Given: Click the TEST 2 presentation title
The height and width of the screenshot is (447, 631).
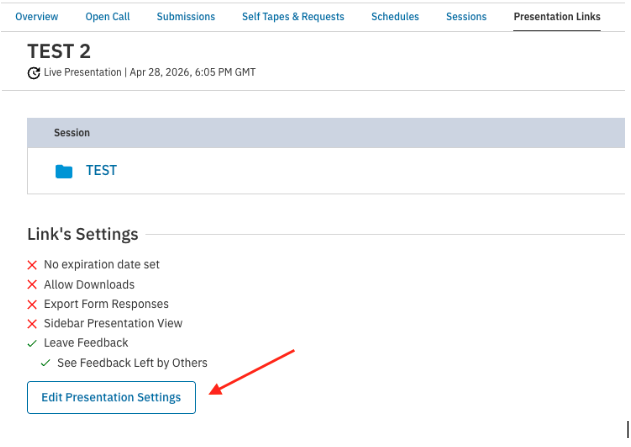Looking at the screenshot, I should (59, 51).
